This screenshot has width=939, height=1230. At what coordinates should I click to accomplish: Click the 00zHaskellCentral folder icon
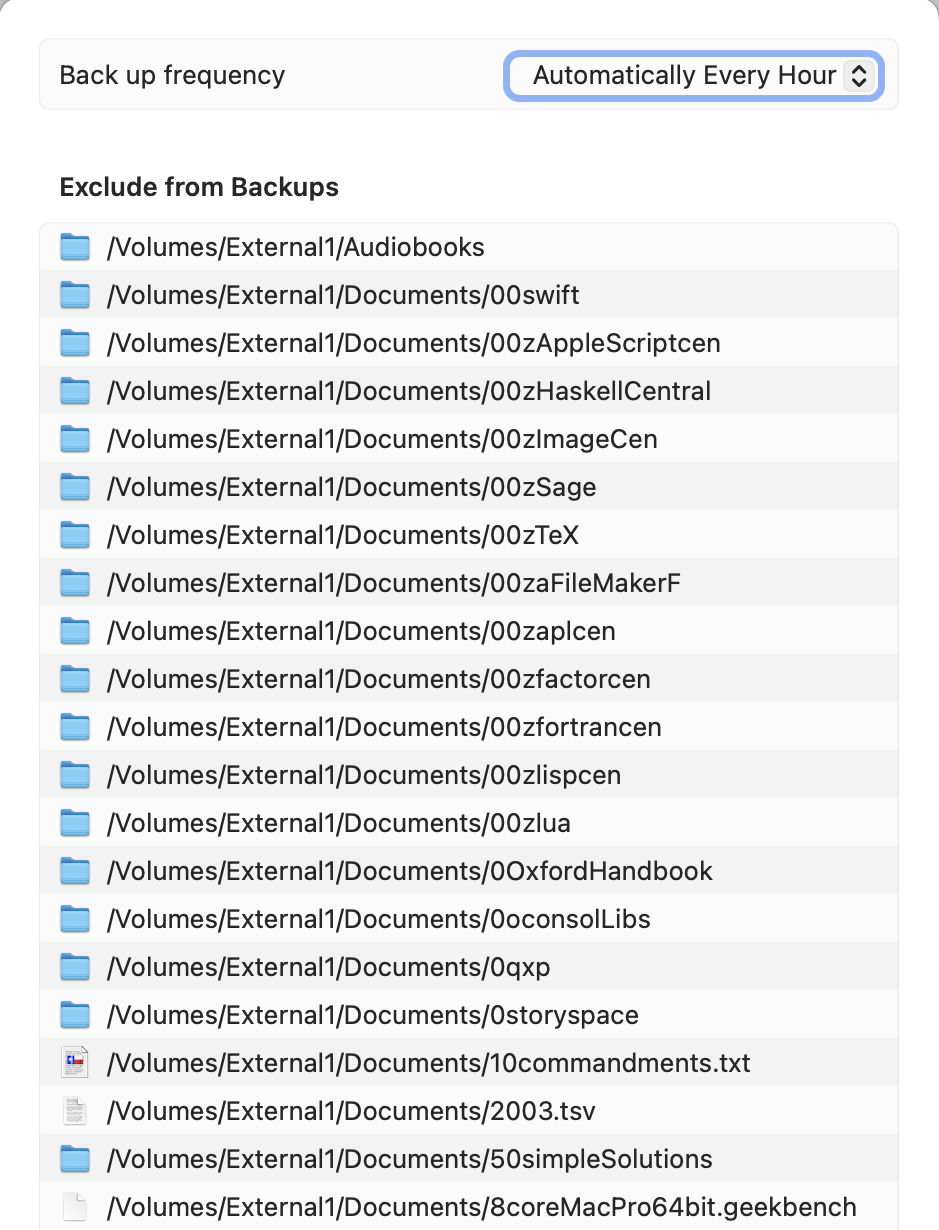coord(75,391)
